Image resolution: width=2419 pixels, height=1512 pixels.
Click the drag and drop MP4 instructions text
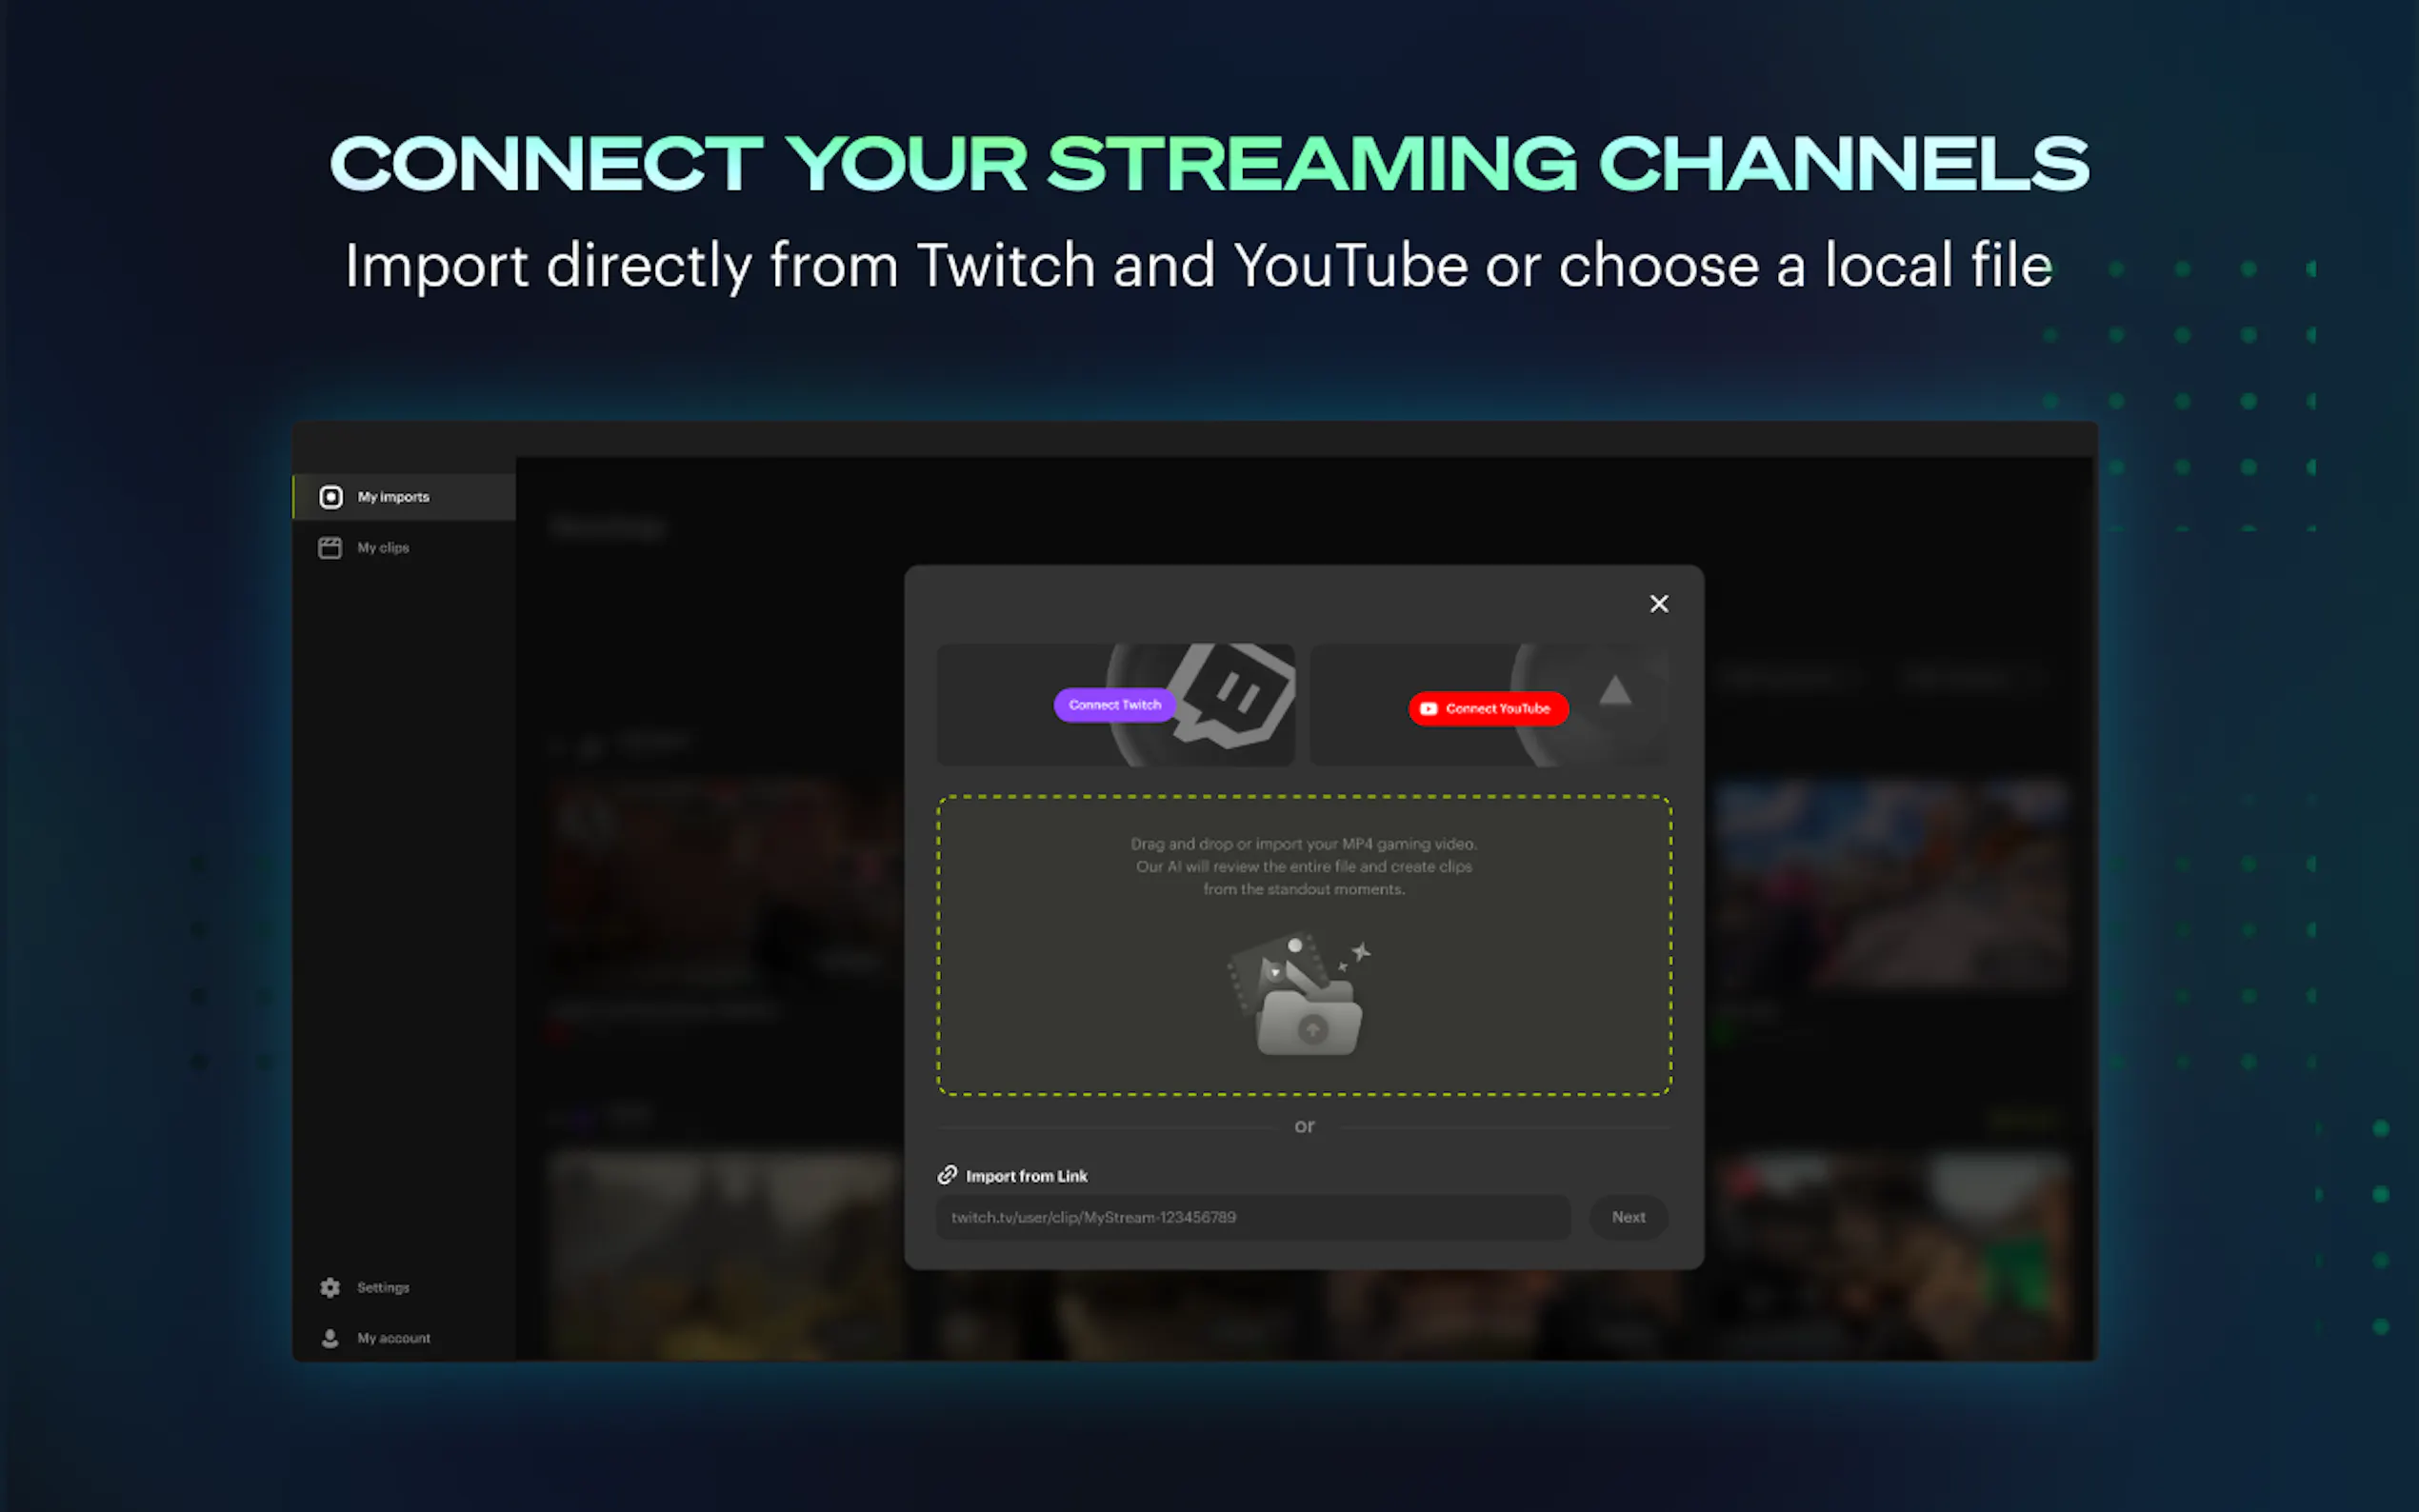1304,867
